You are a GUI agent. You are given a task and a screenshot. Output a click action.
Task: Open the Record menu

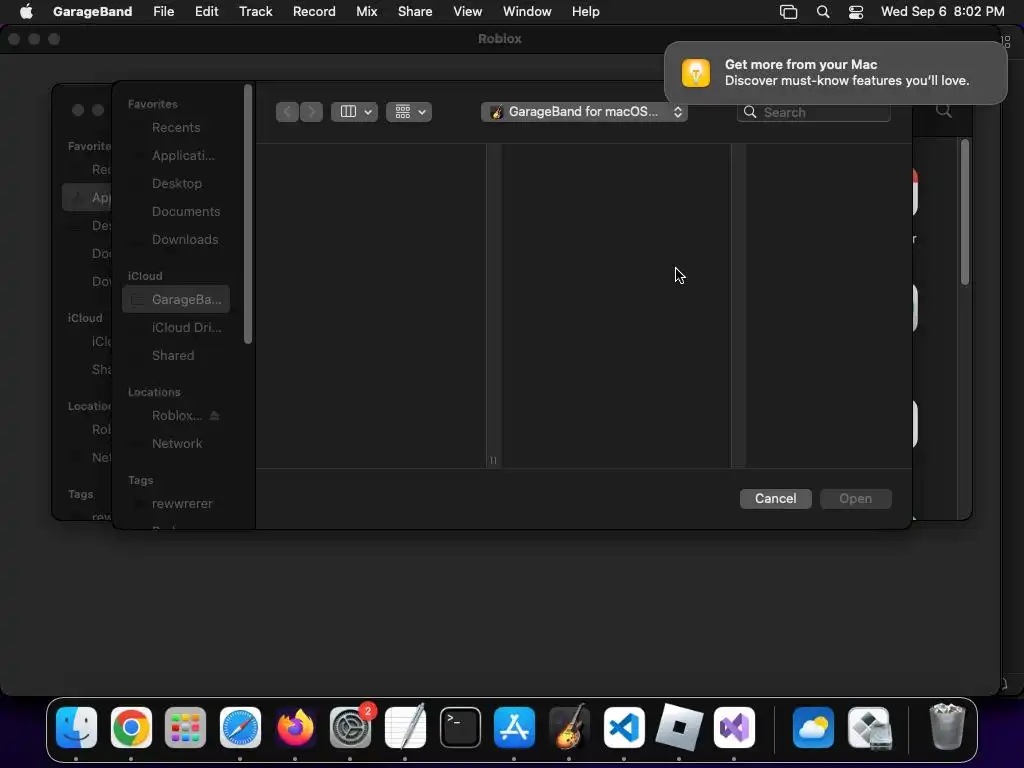point(314,11)
